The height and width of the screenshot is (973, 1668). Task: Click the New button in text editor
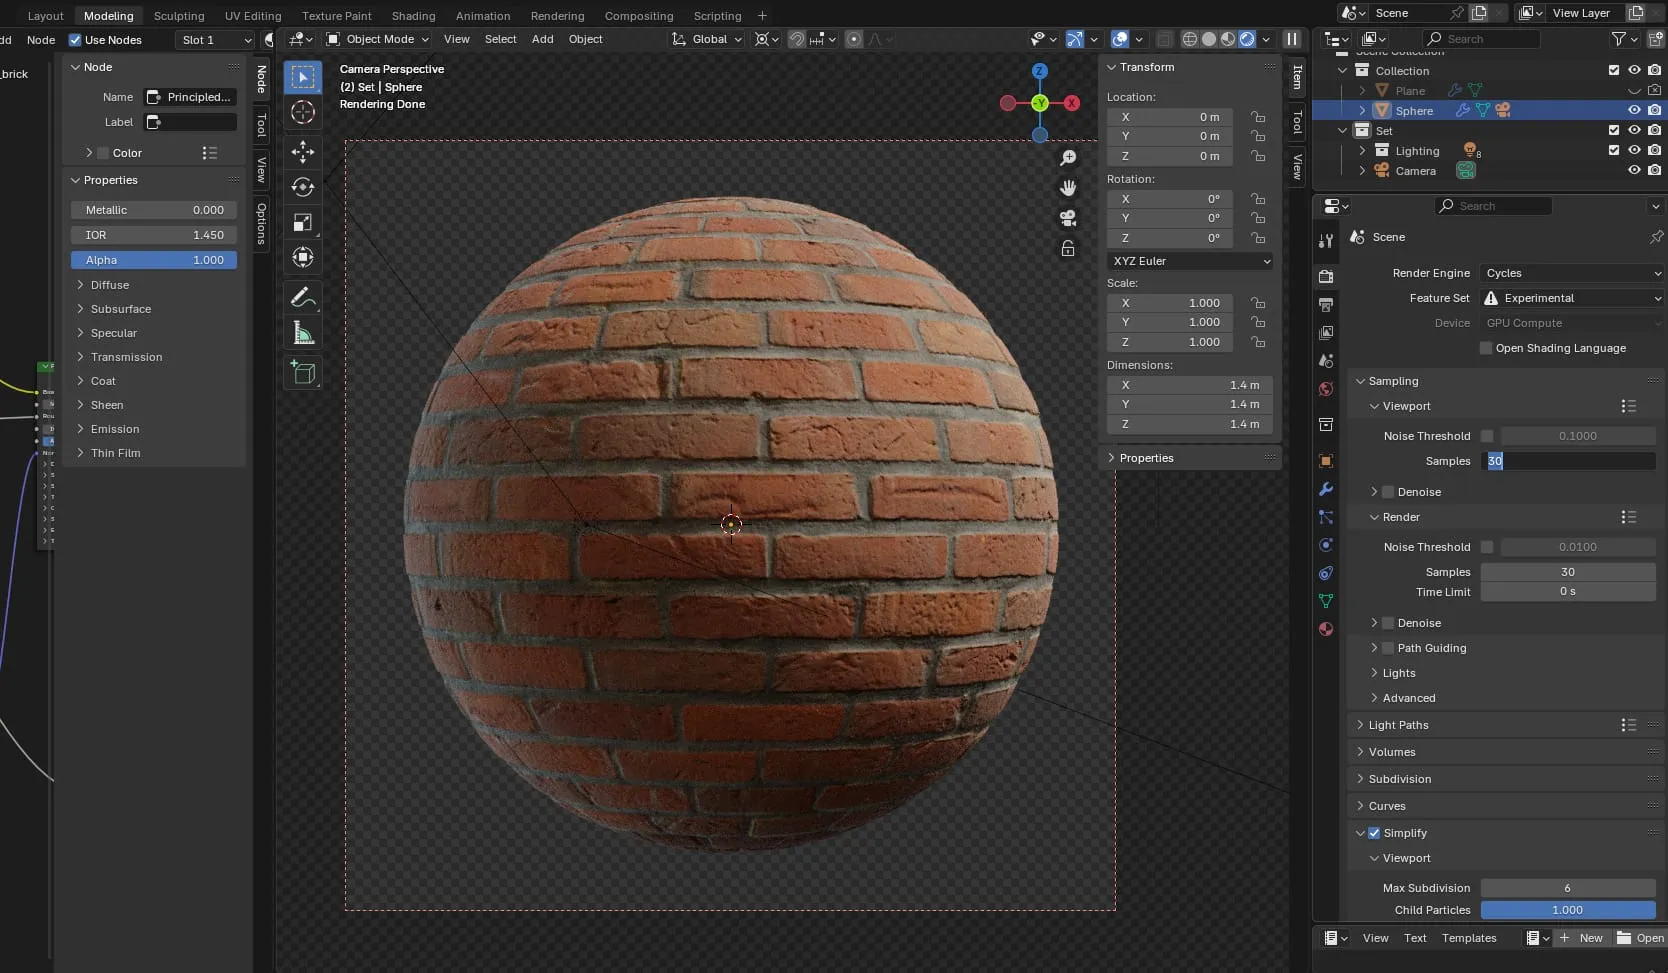(x=1581, y=938)
